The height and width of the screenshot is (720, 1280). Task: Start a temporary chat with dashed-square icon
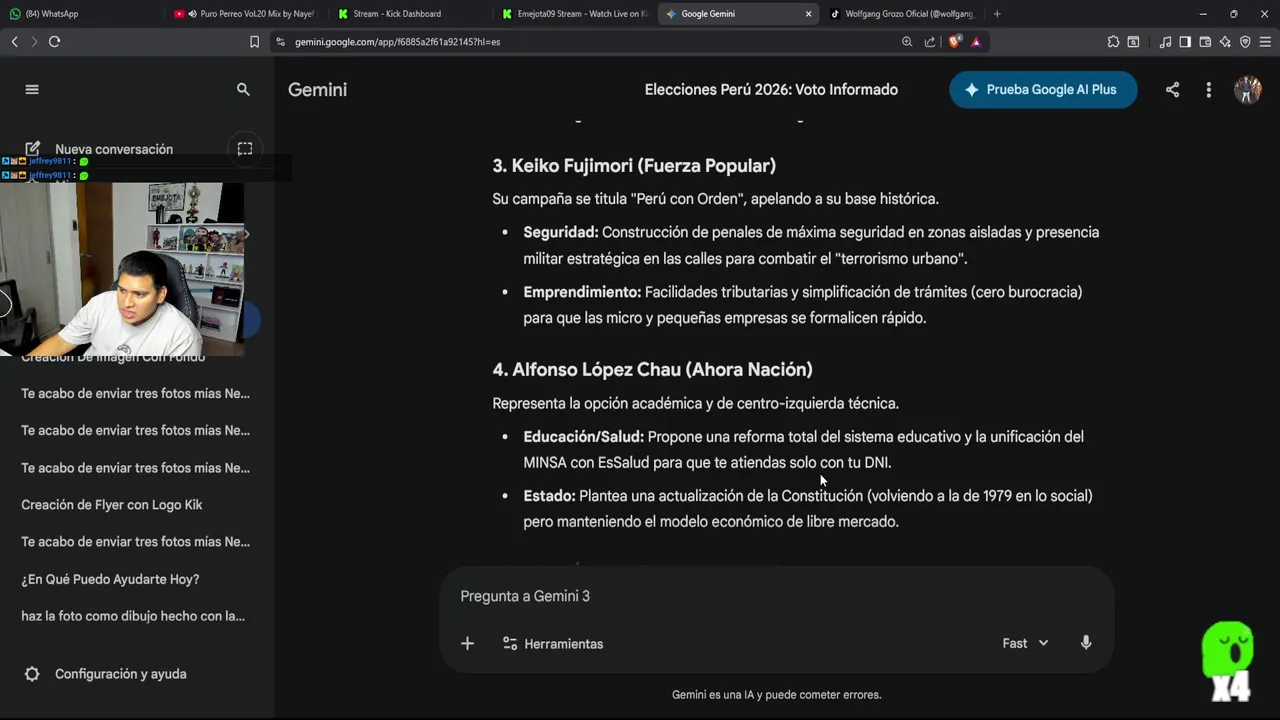[x=245, y=149]
